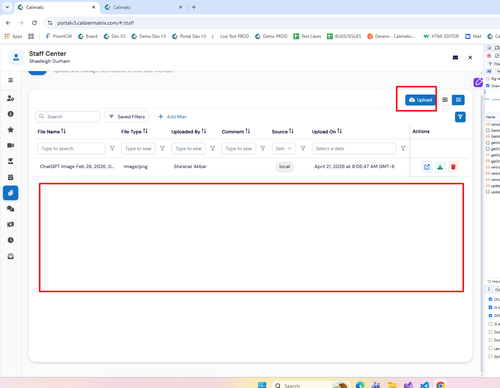Image resolution: width=500 pixels, height=388 pixels.
Task: Click the Windows taskbar Search box
Action: 311,385
